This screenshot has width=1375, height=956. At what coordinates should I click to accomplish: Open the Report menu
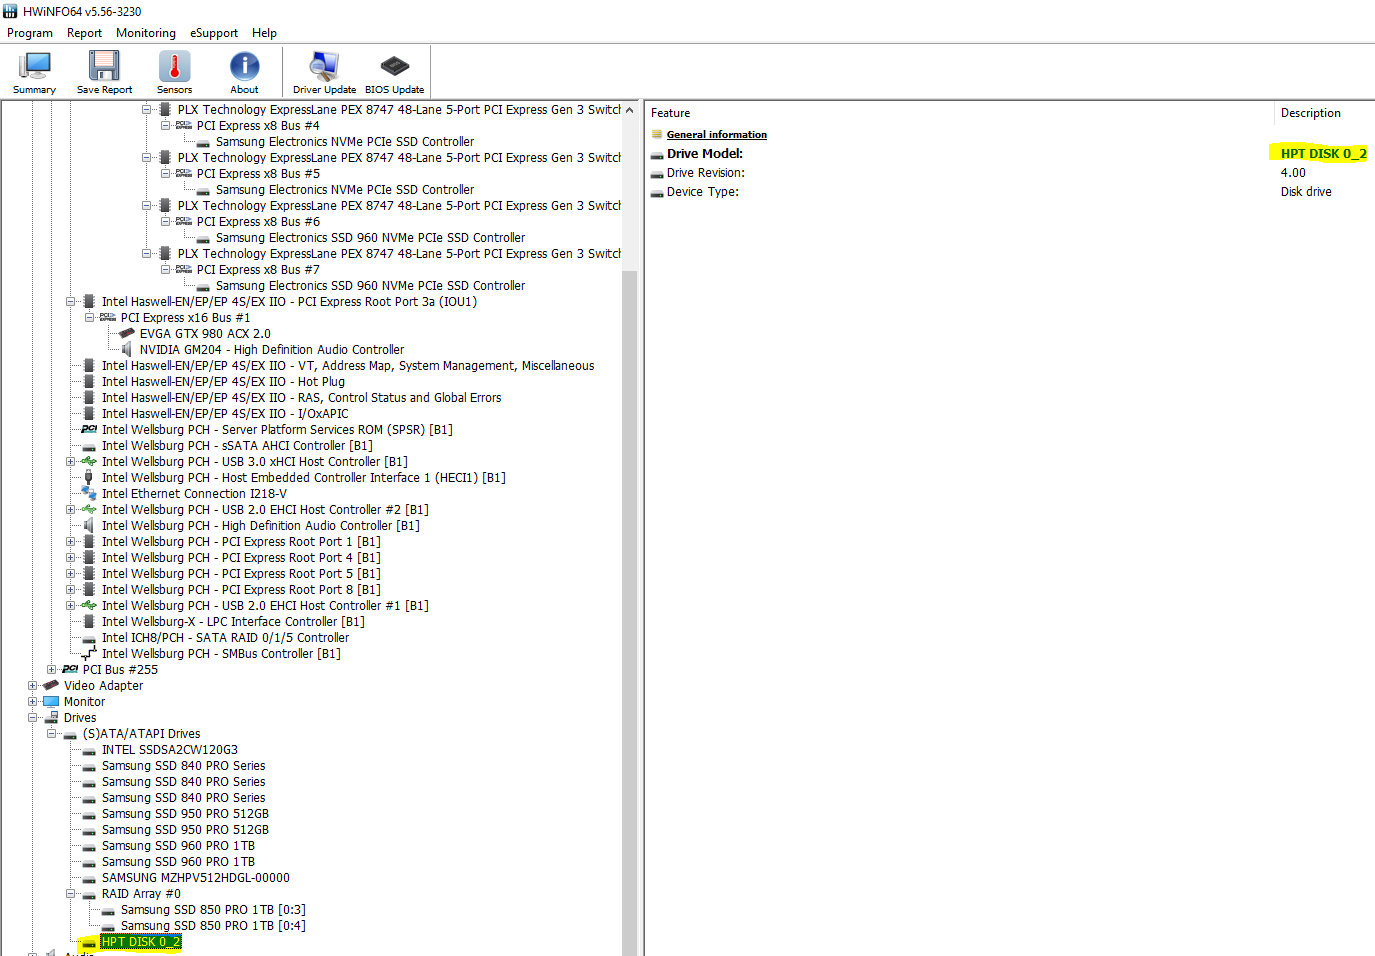[x=84, y=33]
